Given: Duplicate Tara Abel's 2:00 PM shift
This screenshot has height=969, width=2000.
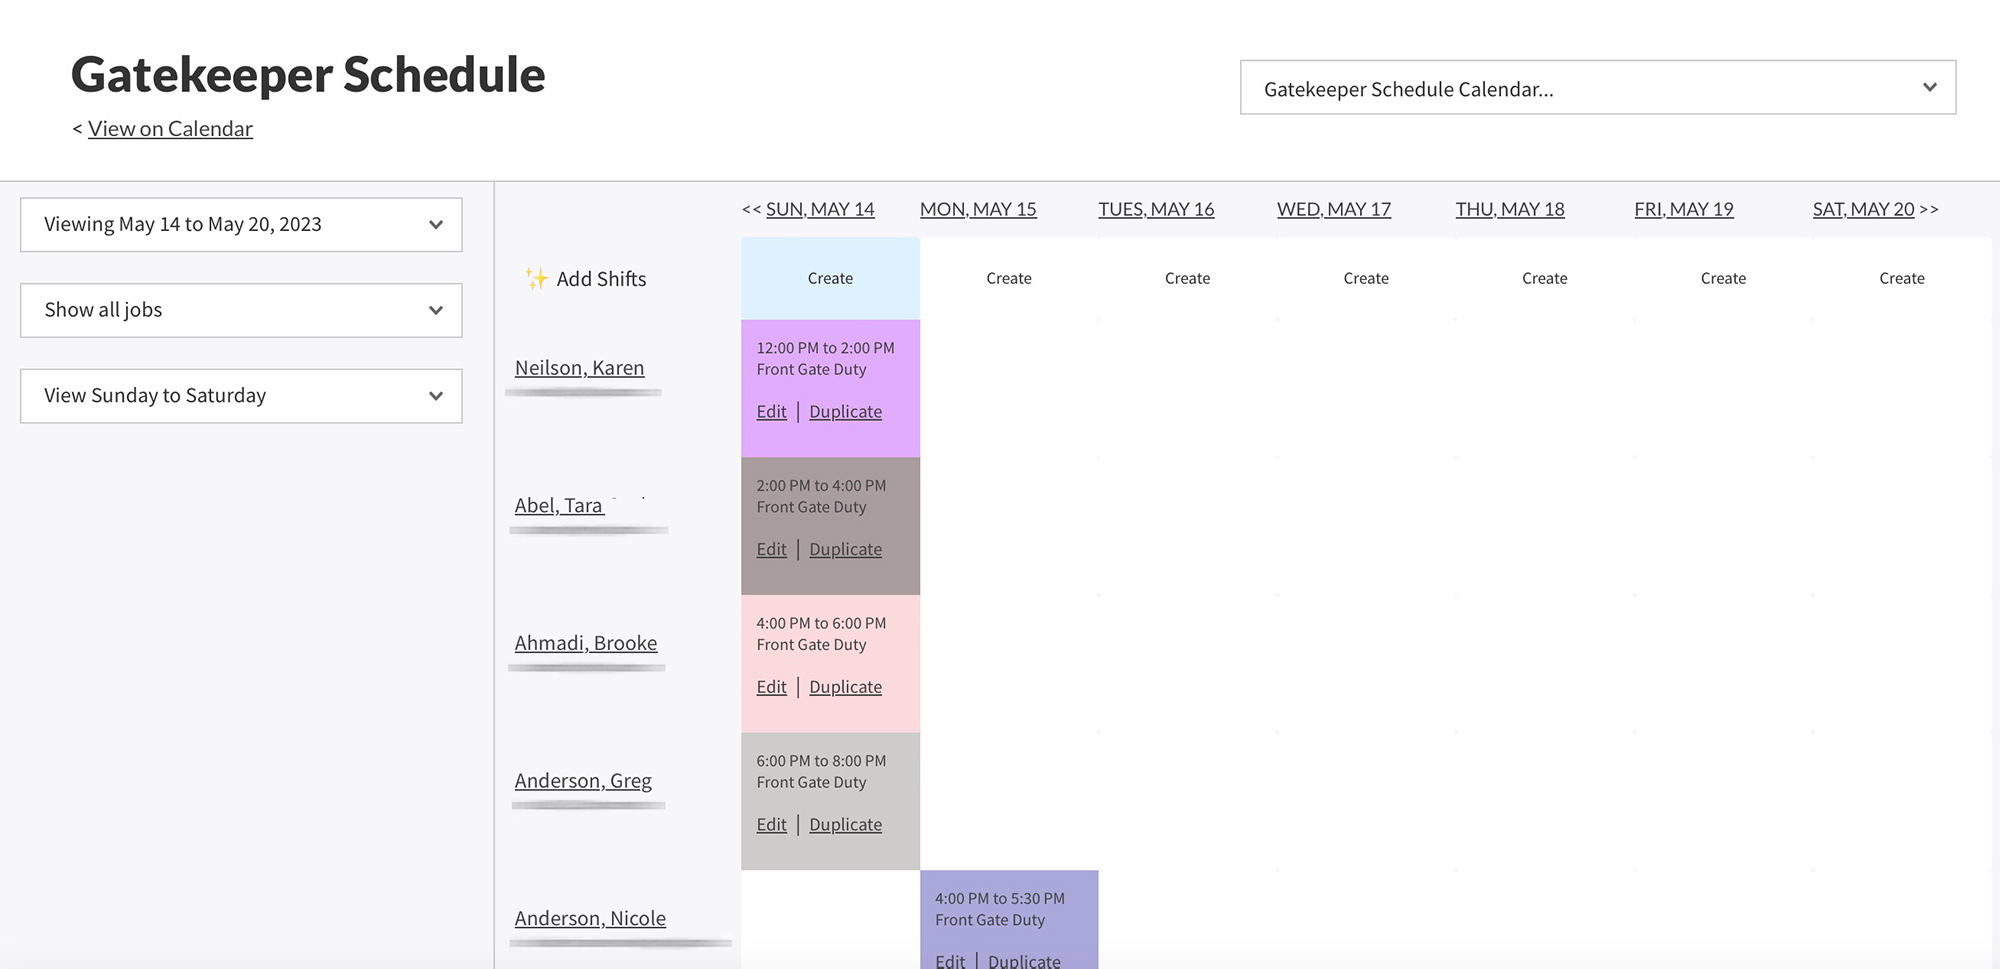Looking at the screenshot, I should pyautogui.click(x=845, y=550).
